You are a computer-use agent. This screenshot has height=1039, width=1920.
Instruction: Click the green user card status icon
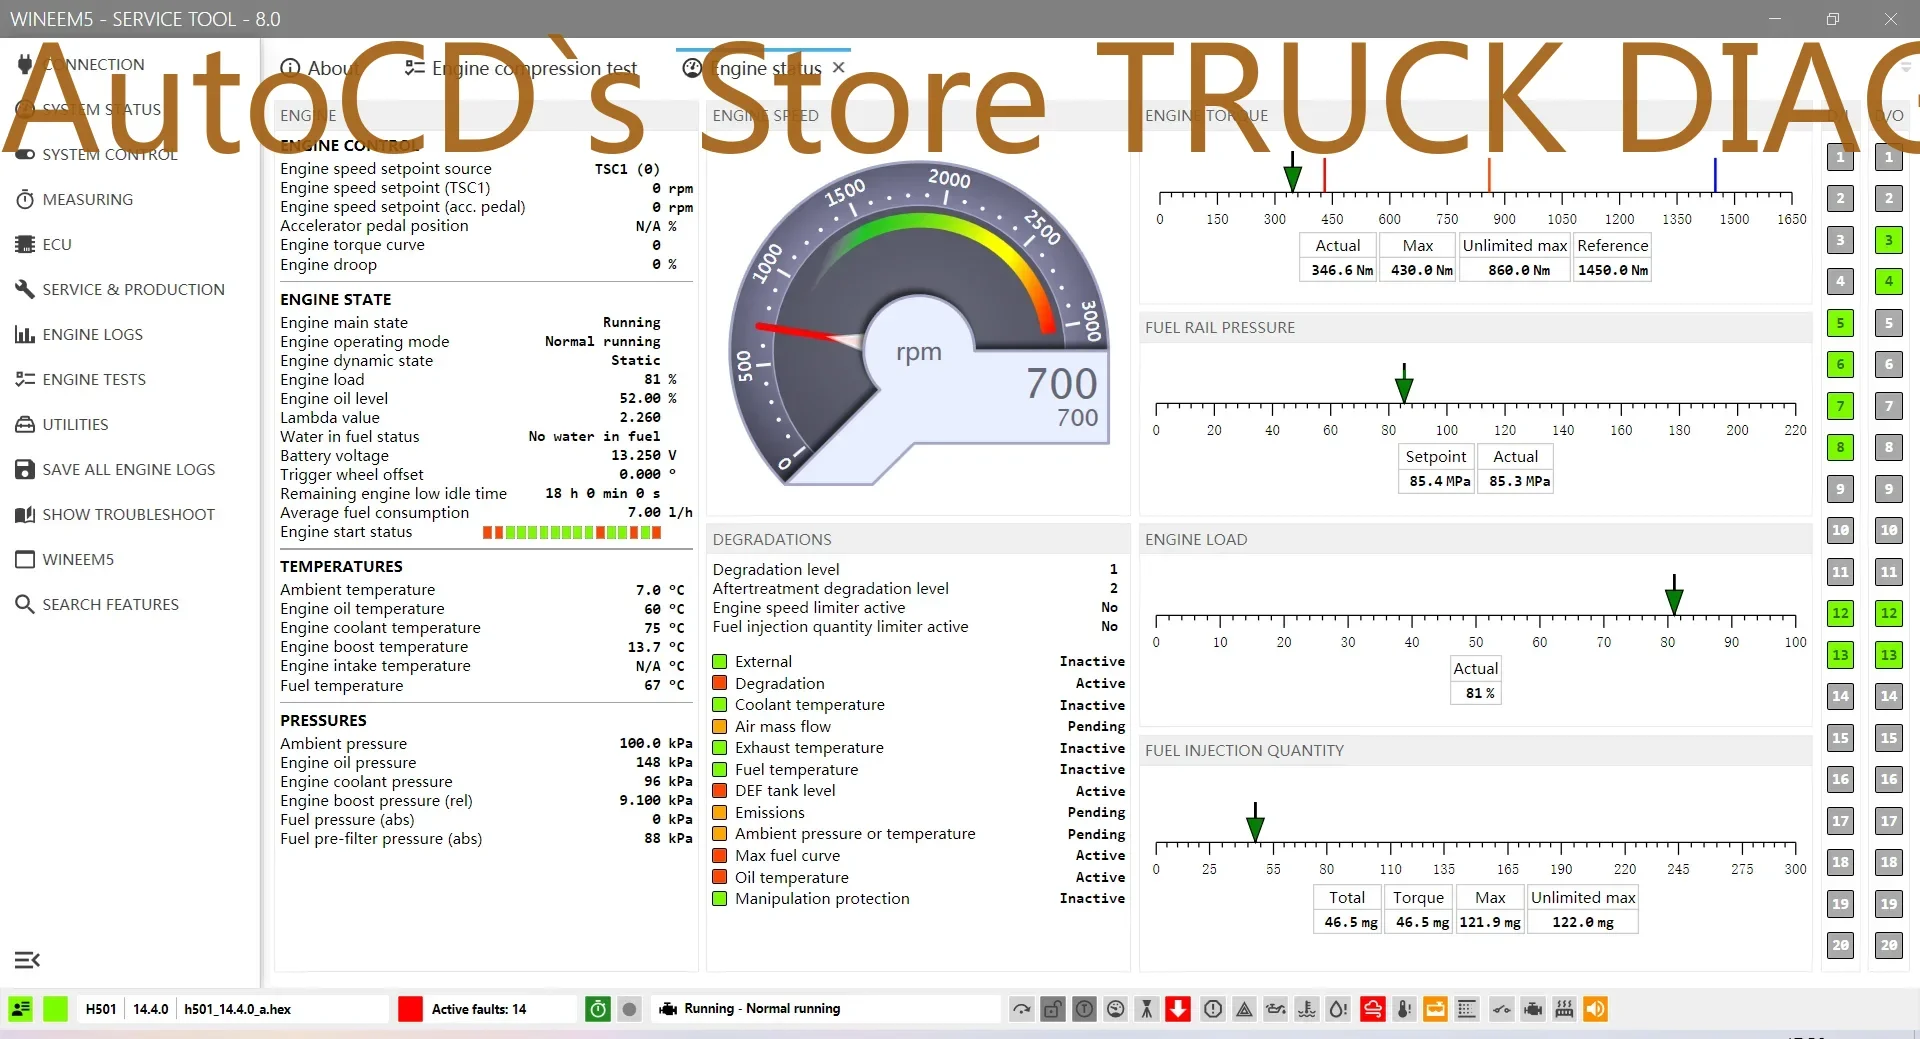click(21, 1009)
